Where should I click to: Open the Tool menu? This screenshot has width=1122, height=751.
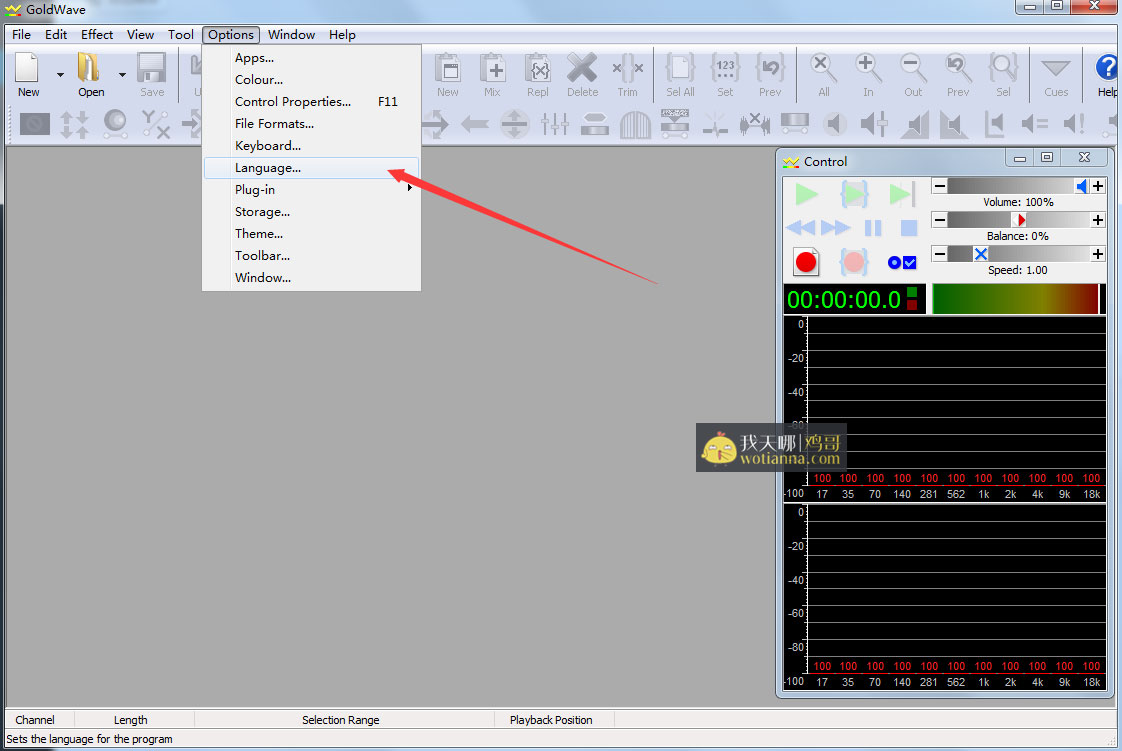click(x=180, y=34)
